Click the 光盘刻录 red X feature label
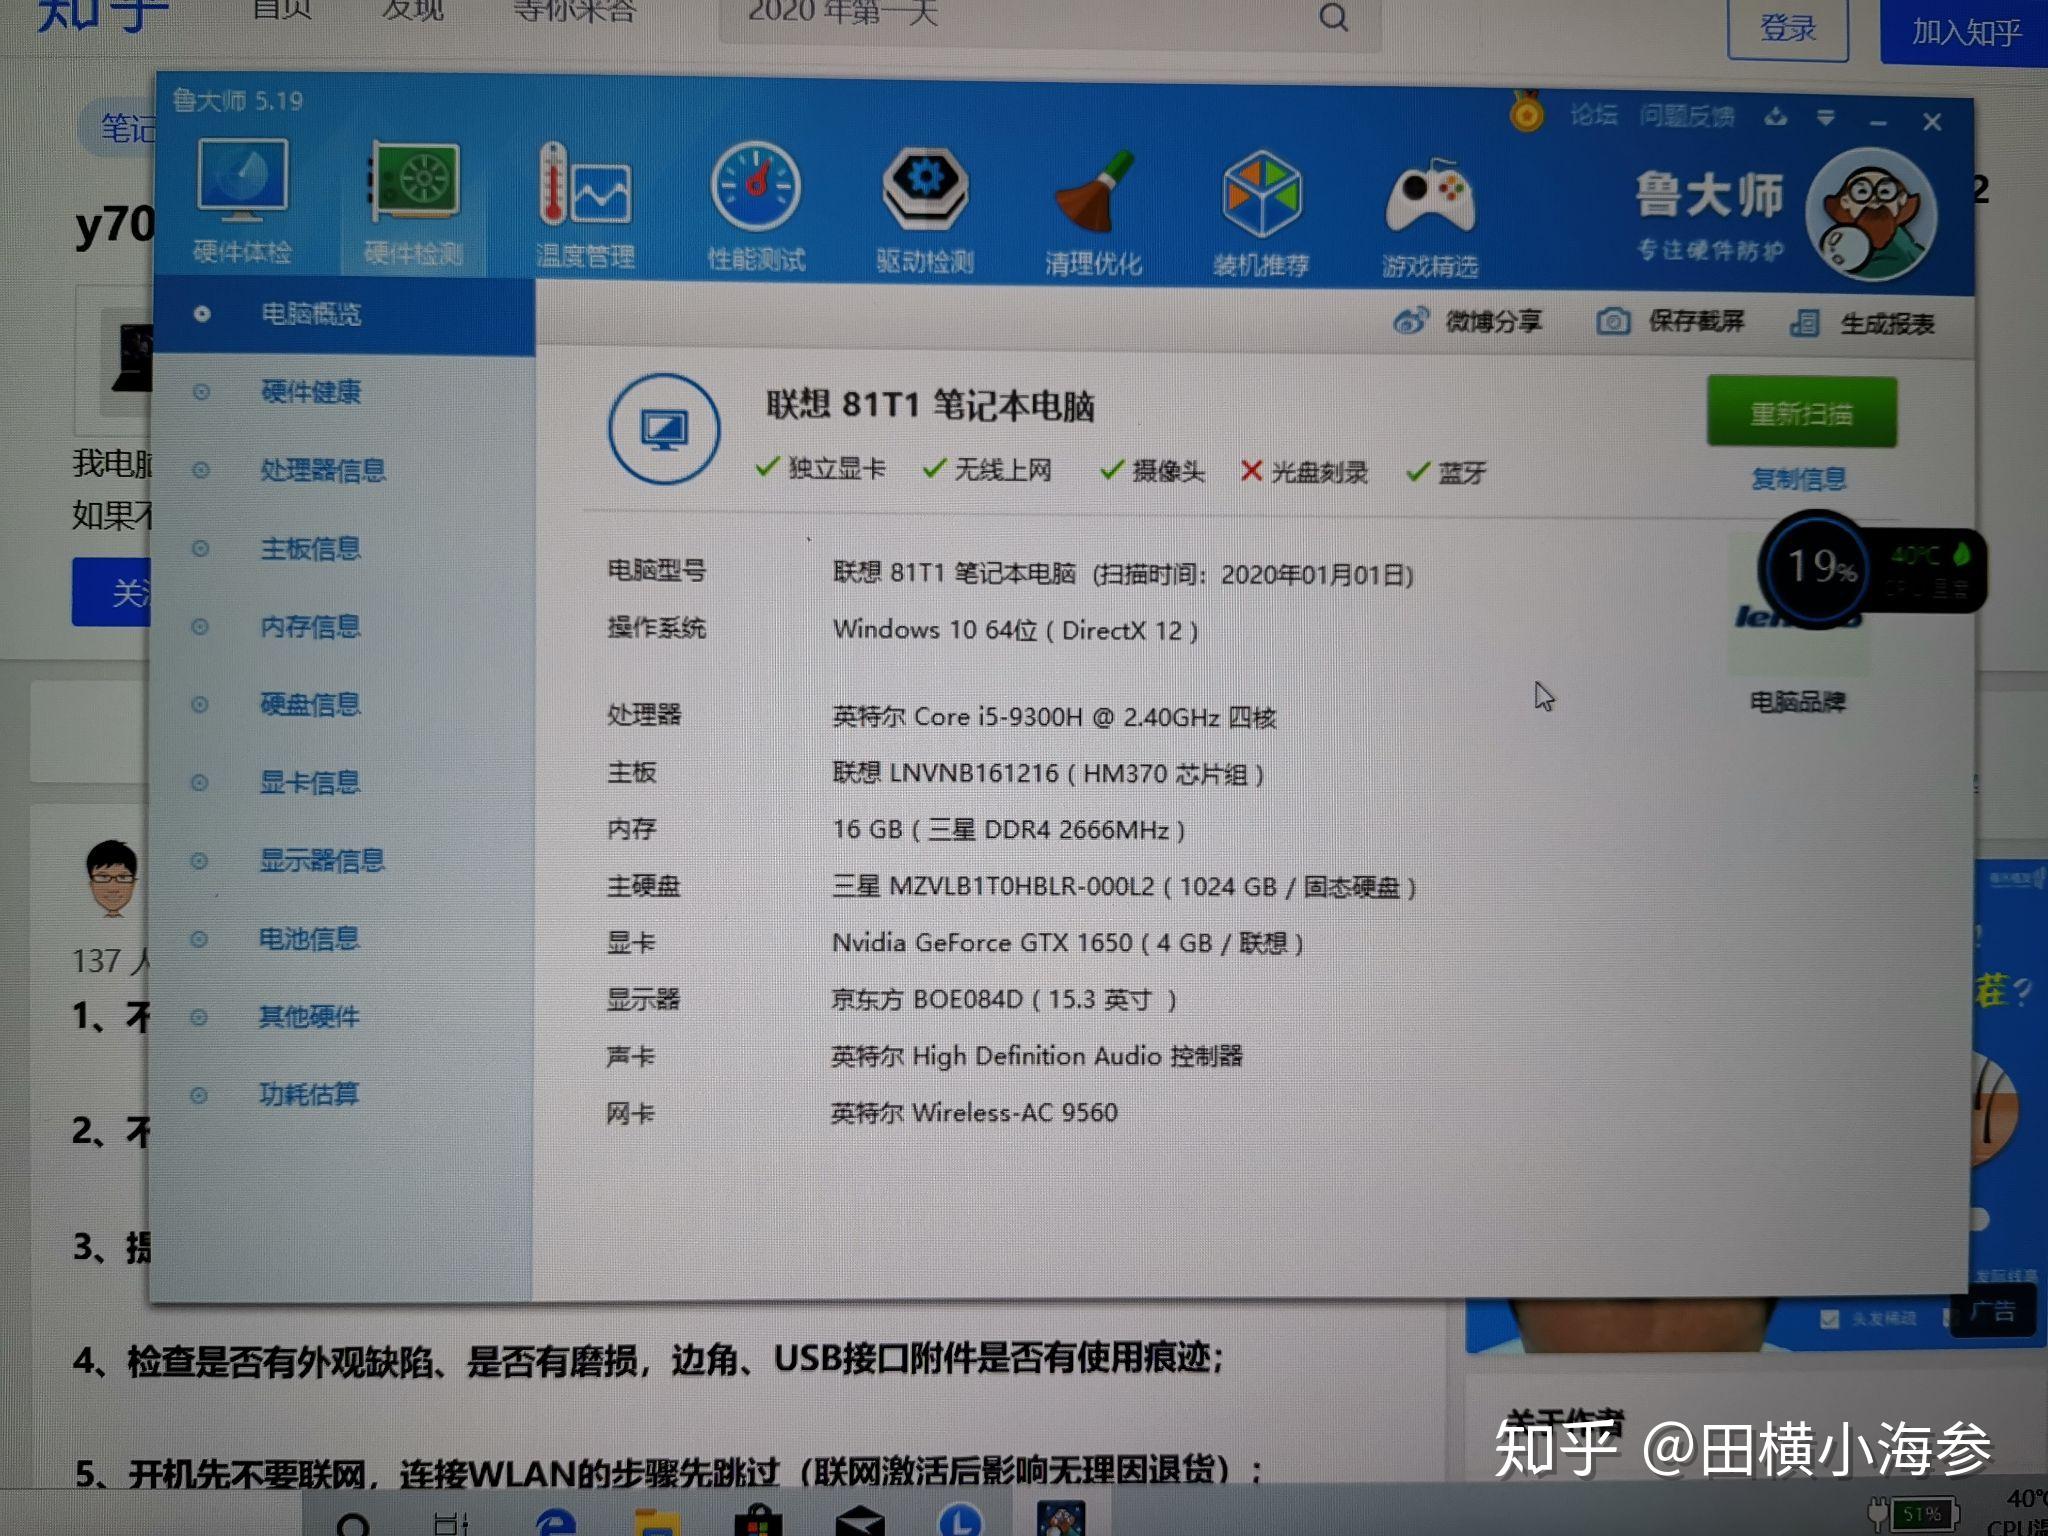The width and height of the screenshot is (2048, 1536). click(x=1304, y=471)
